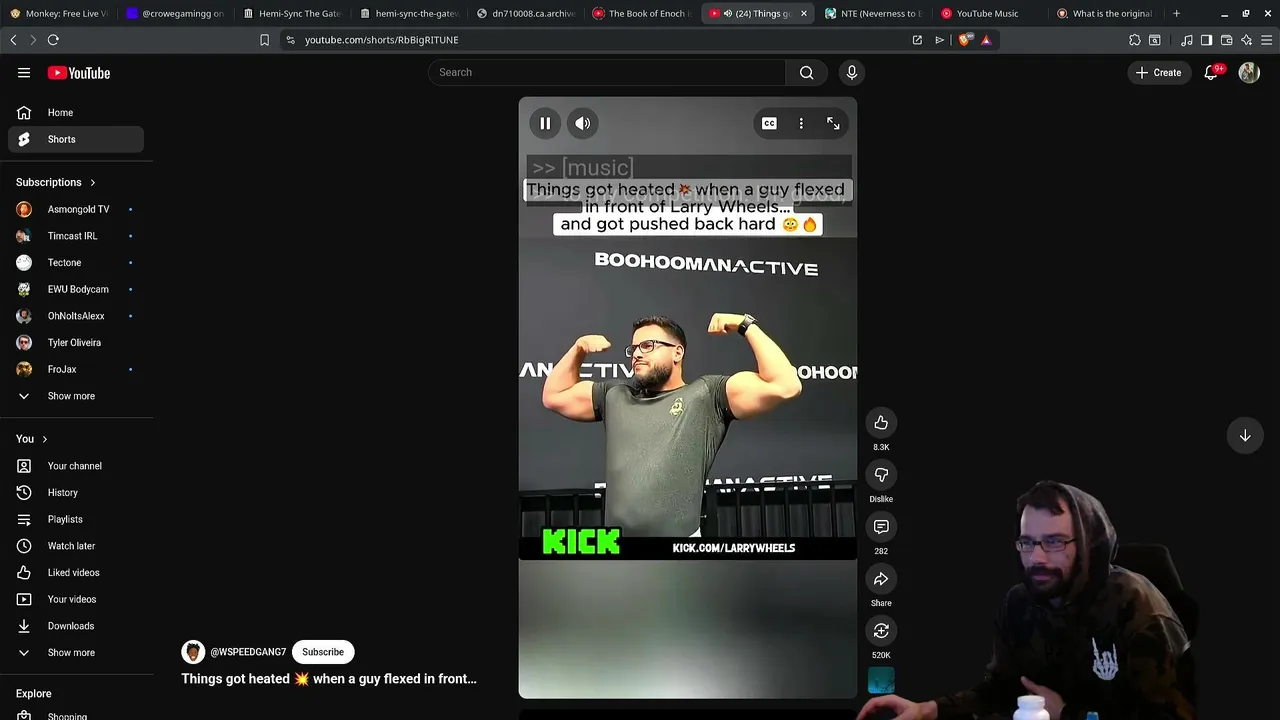Share the Short via the Share arrow
This screenshot has width=1280, height=720.
(881, 579)
